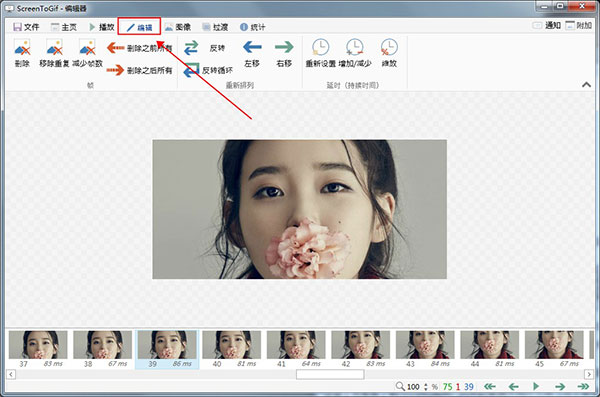Image resolution: width=600 pixels, height=397 pixels.
Task: Click the Extras (附加) button
Action: click(x=579, y=25)
